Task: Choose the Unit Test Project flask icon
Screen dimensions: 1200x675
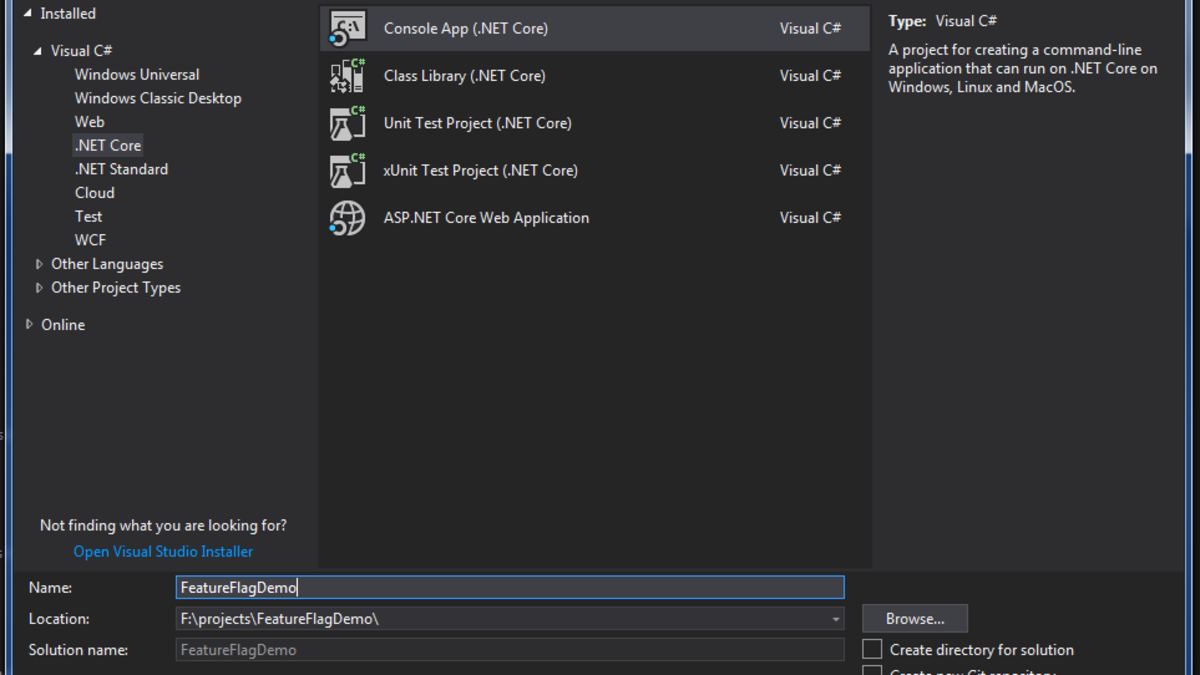Action: 348,123
